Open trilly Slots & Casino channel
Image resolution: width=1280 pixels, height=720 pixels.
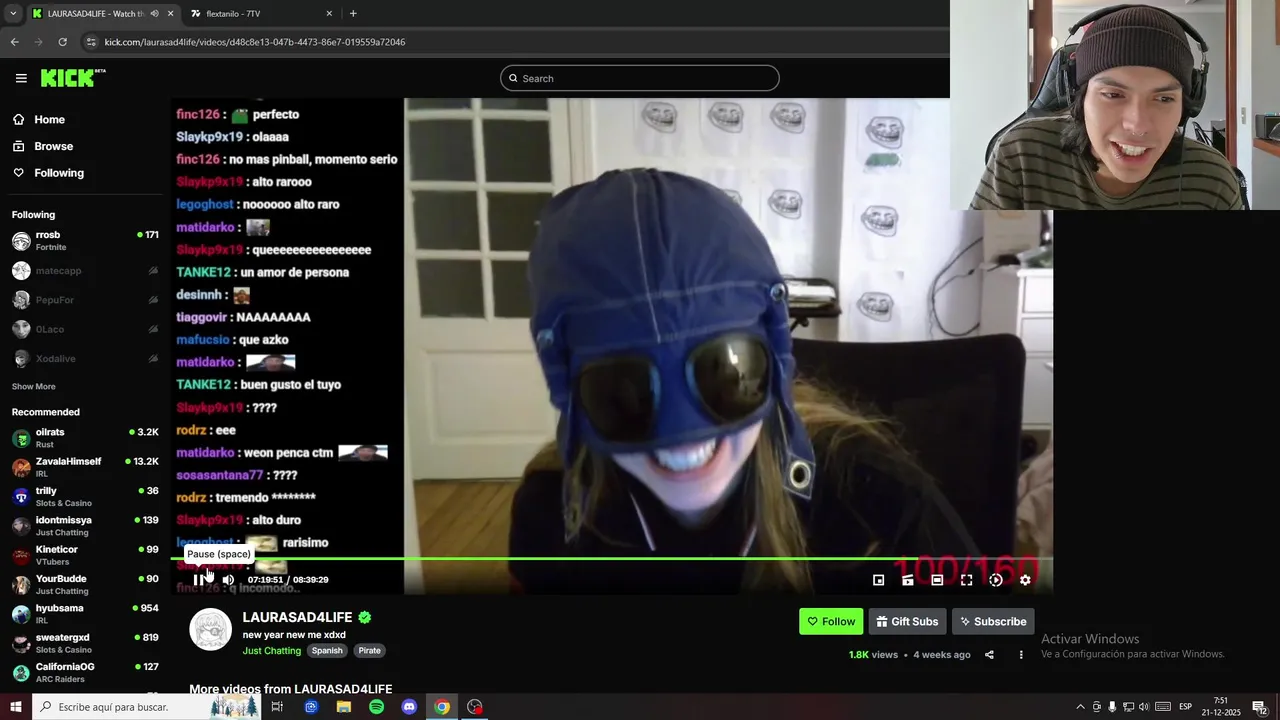(85, 497)
